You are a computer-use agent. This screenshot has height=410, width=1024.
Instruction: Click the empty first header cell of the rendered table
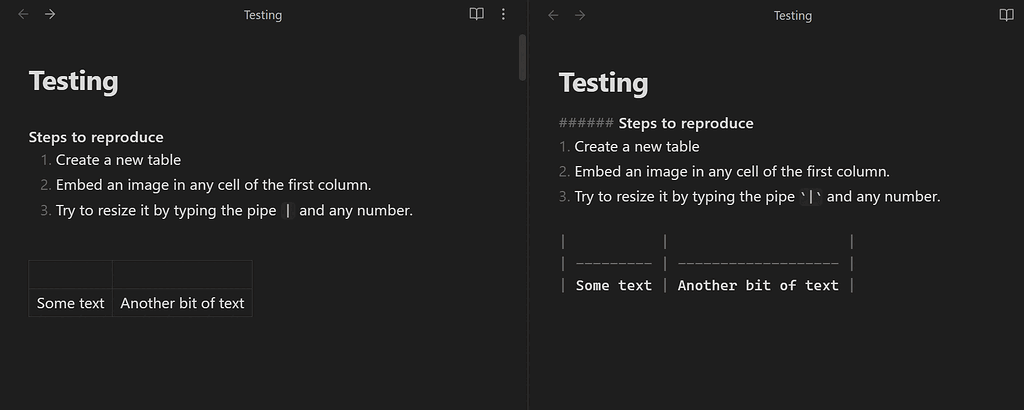(x=71, y=275)
